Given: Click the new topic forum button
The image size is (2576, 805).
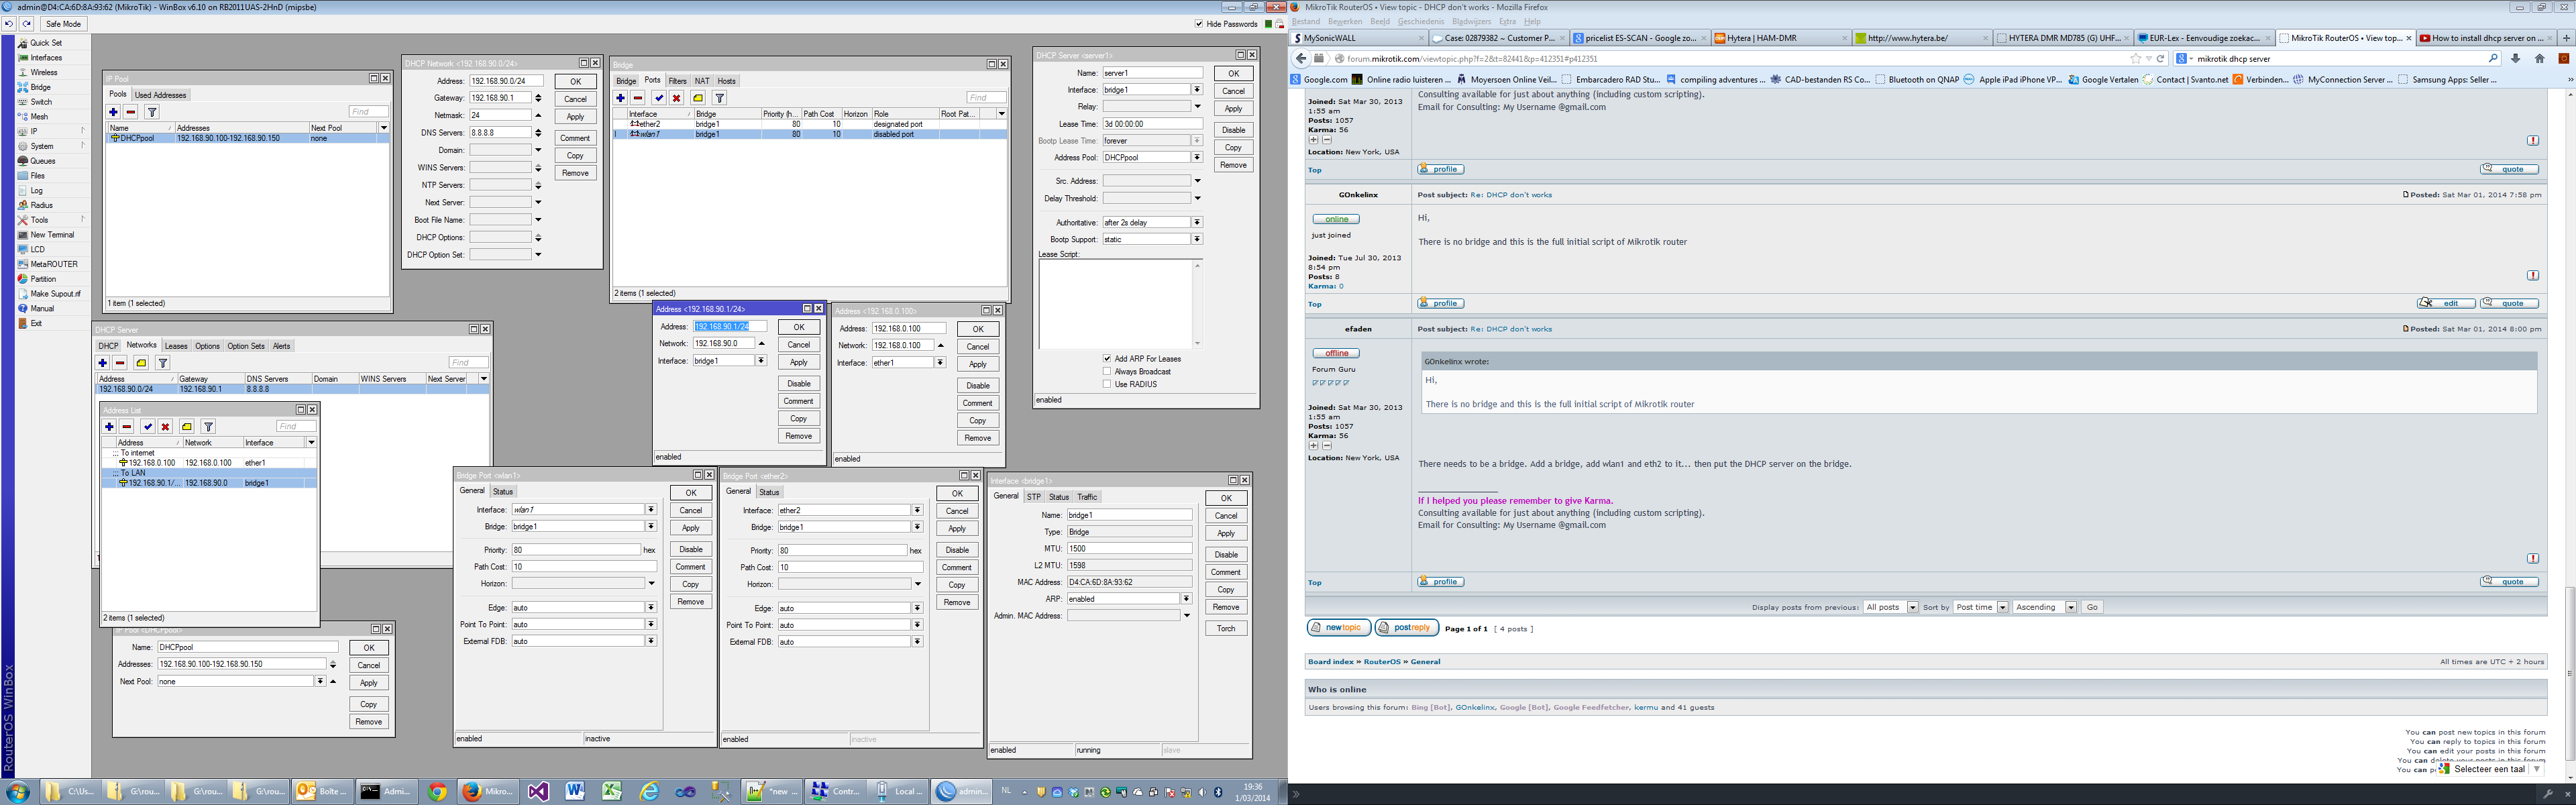Looking at the screenshot, I should pos(1339,628).
